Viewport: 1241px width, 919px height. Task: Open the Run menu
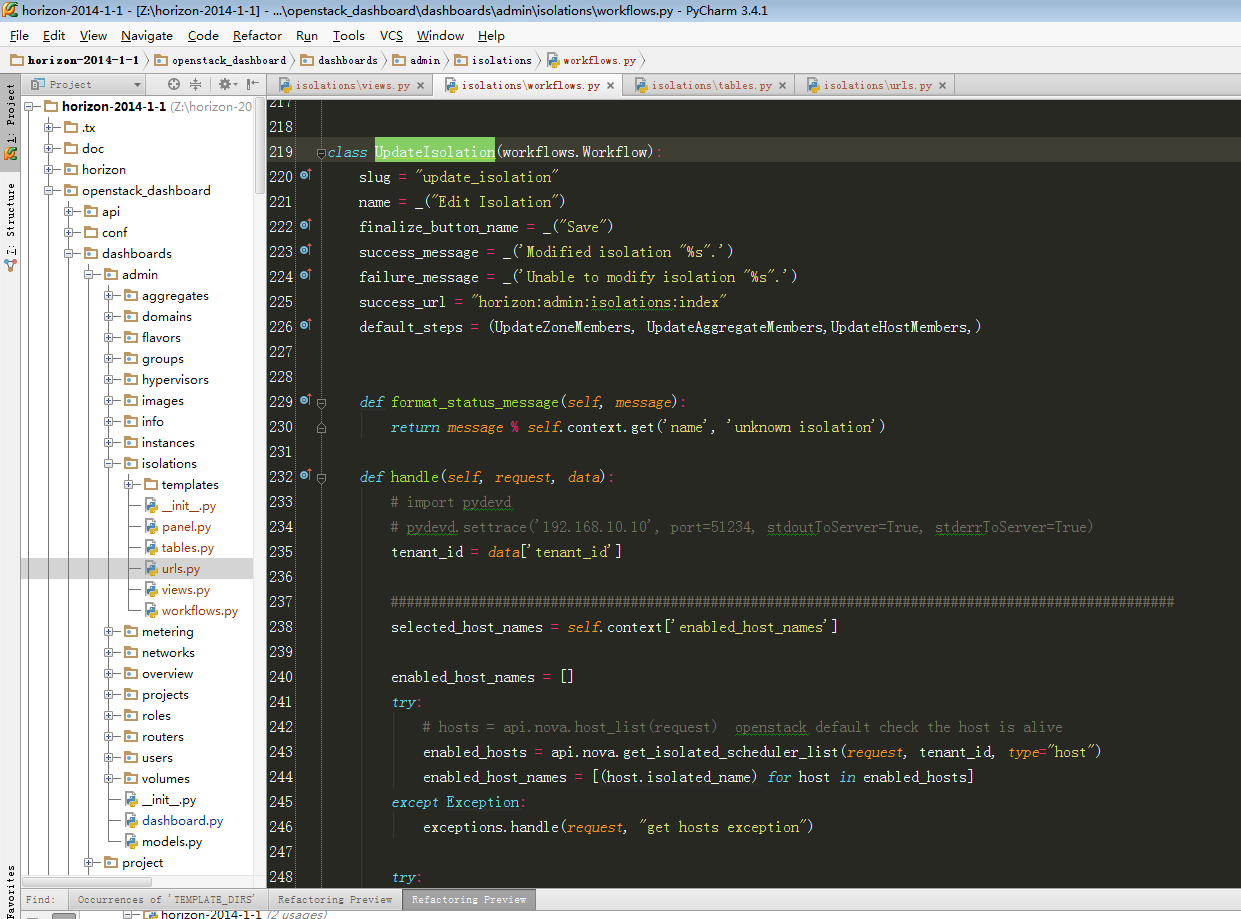click(307, 35)
